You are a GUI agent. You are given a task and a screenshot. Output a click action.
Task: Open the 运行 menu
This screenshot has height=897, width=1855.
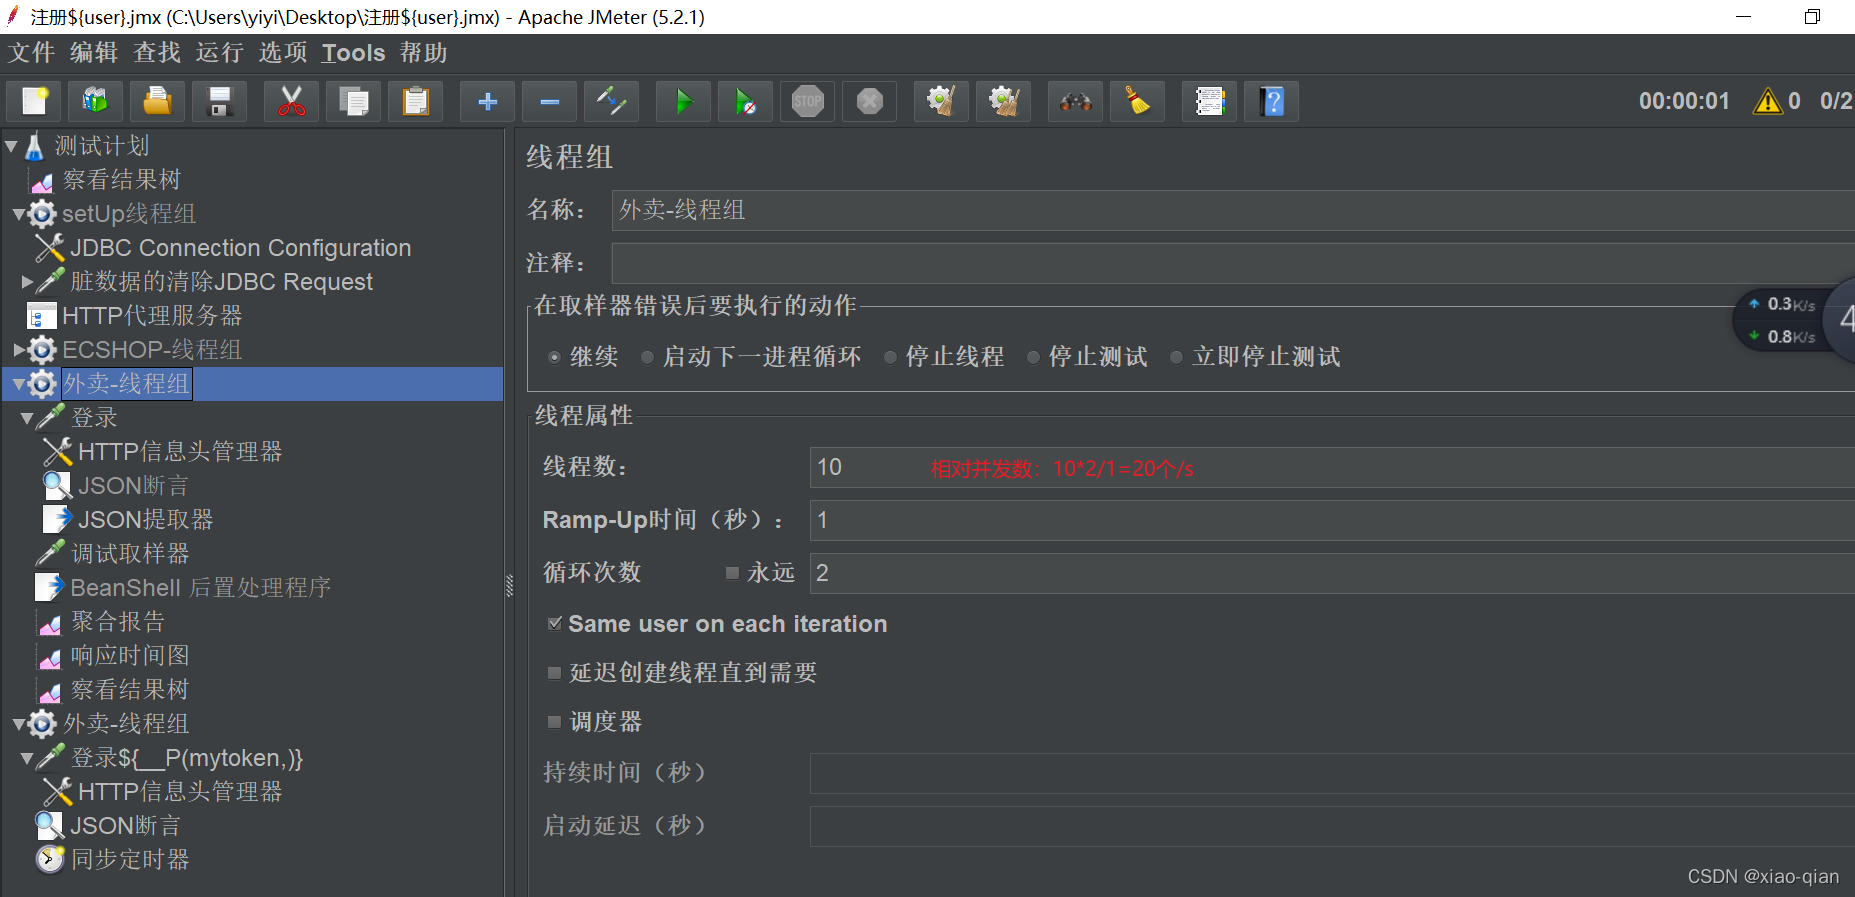(x=220, y=53)
